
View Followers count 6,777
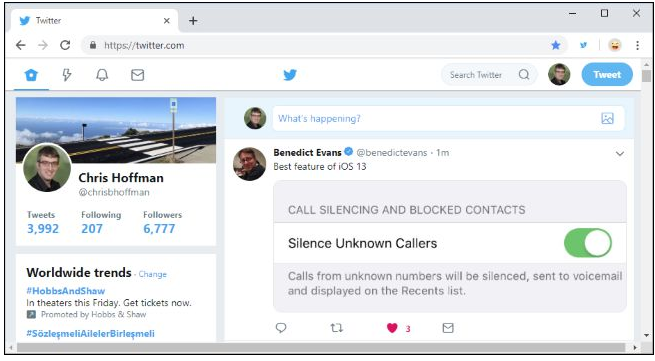pos(159,229)
